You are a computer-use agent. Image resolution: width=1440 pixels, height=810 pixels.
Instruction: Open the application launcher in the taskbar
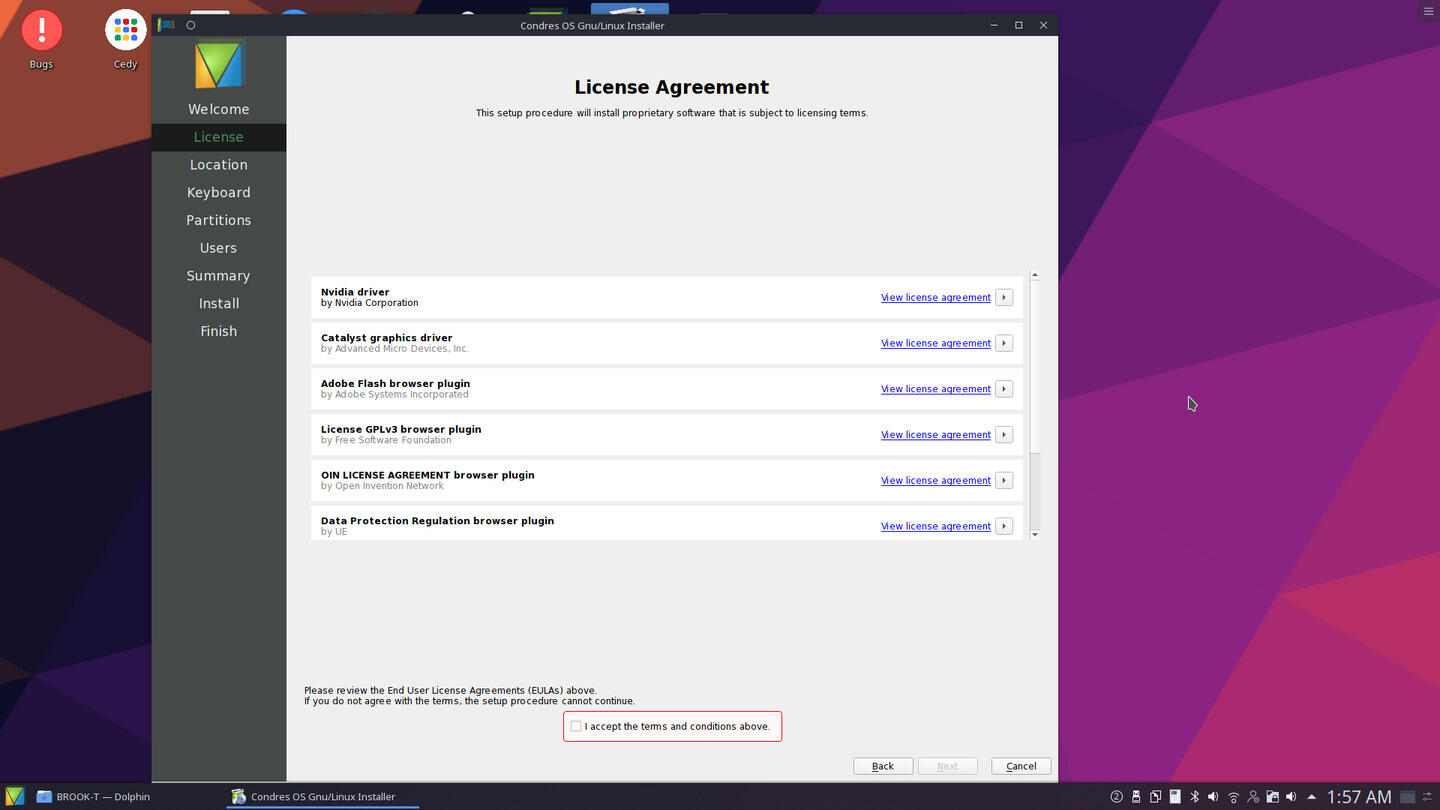pos(14,797)
